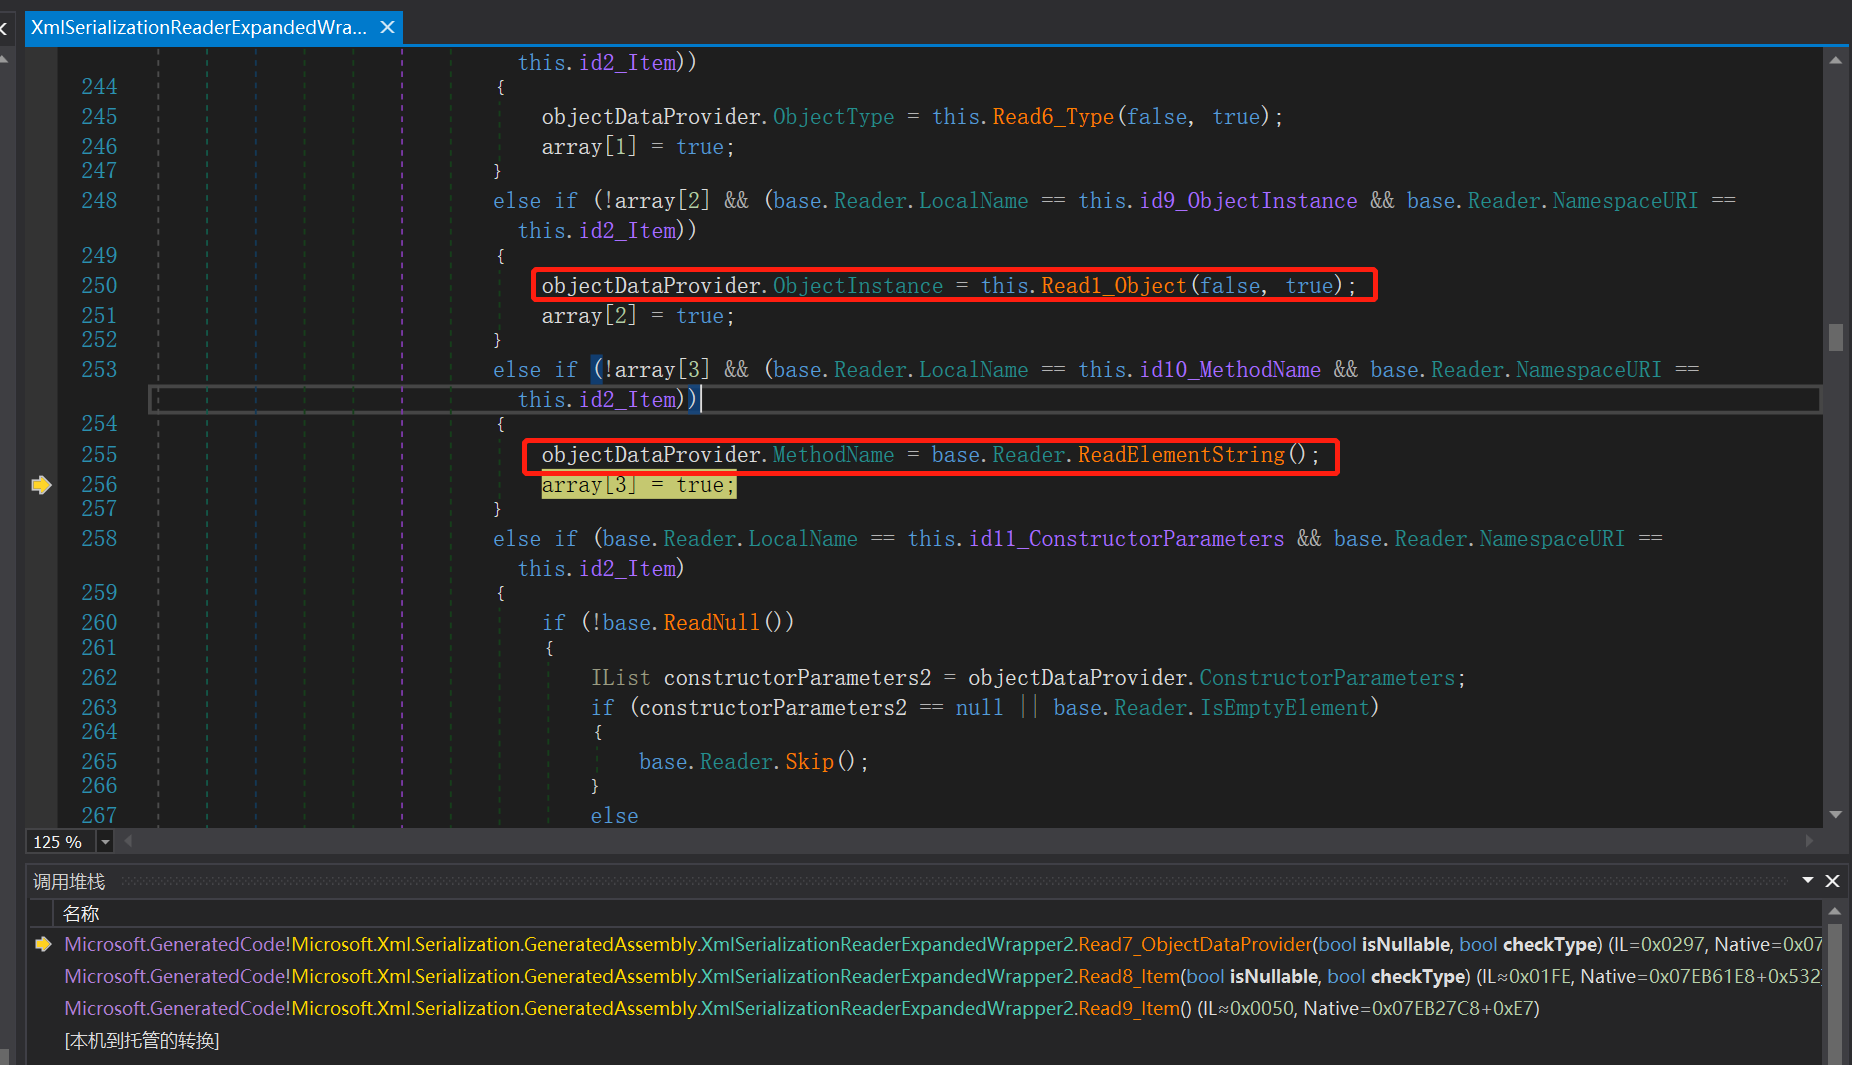Click the ReadElementString method call on line 255
Screen dimensions: 1852x1065
[1180, 455]
